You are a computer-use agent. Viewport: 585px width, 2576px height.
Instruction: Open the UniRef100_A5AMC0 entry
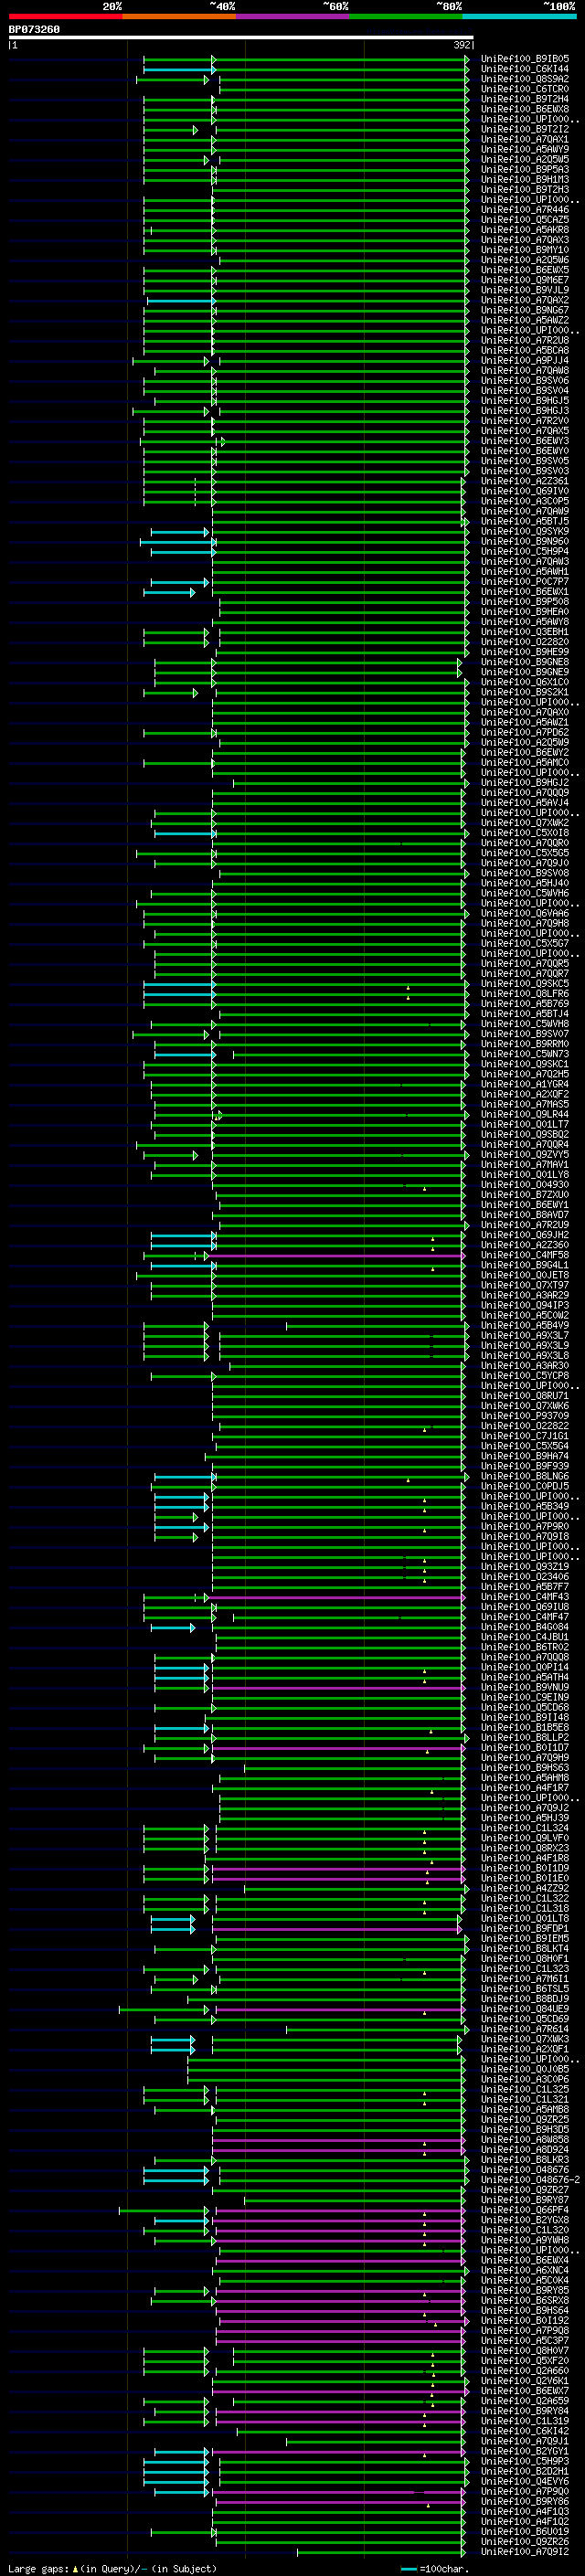click(x=525, y=762)
